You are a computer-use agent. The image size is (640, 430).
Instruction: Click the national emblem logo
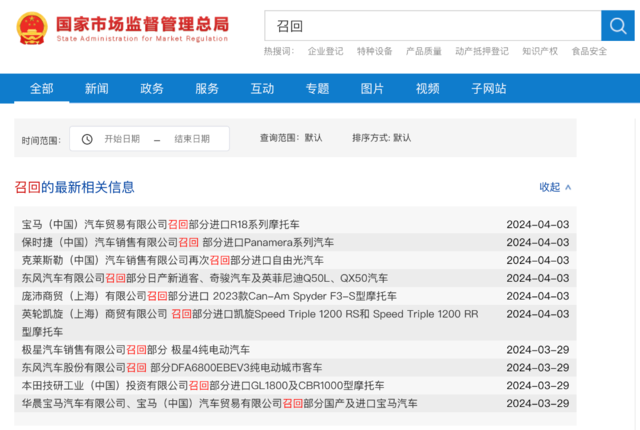30,31
